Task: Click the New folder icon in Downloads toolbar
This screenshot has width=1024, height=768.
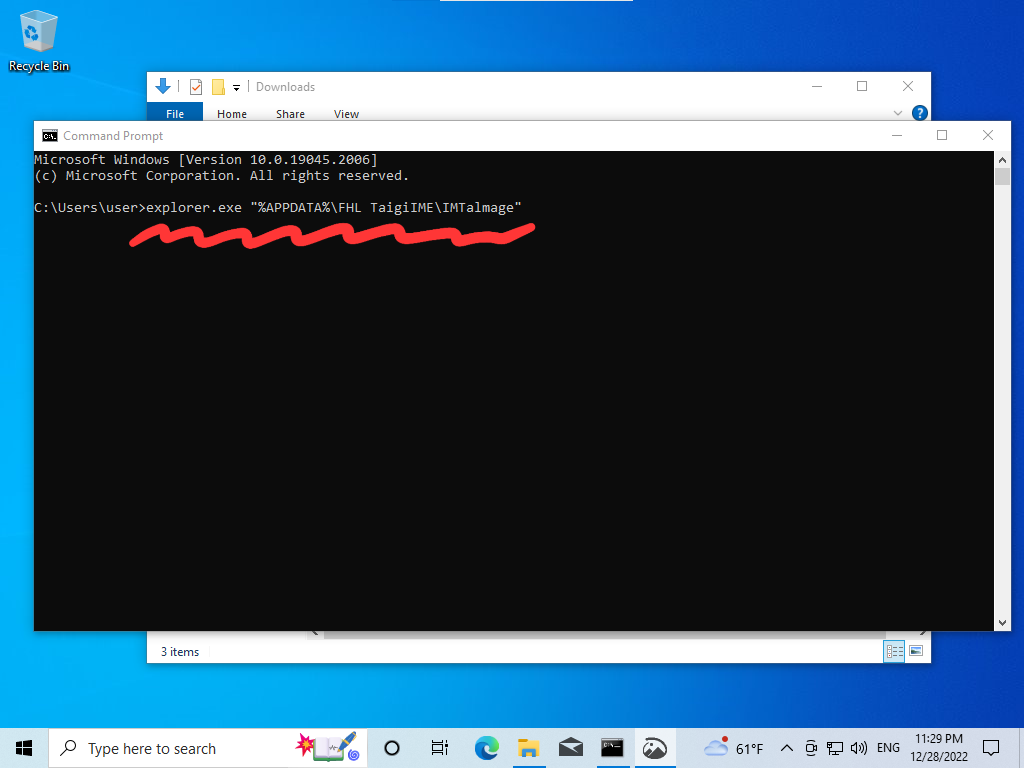Action: tap(219, 87)
